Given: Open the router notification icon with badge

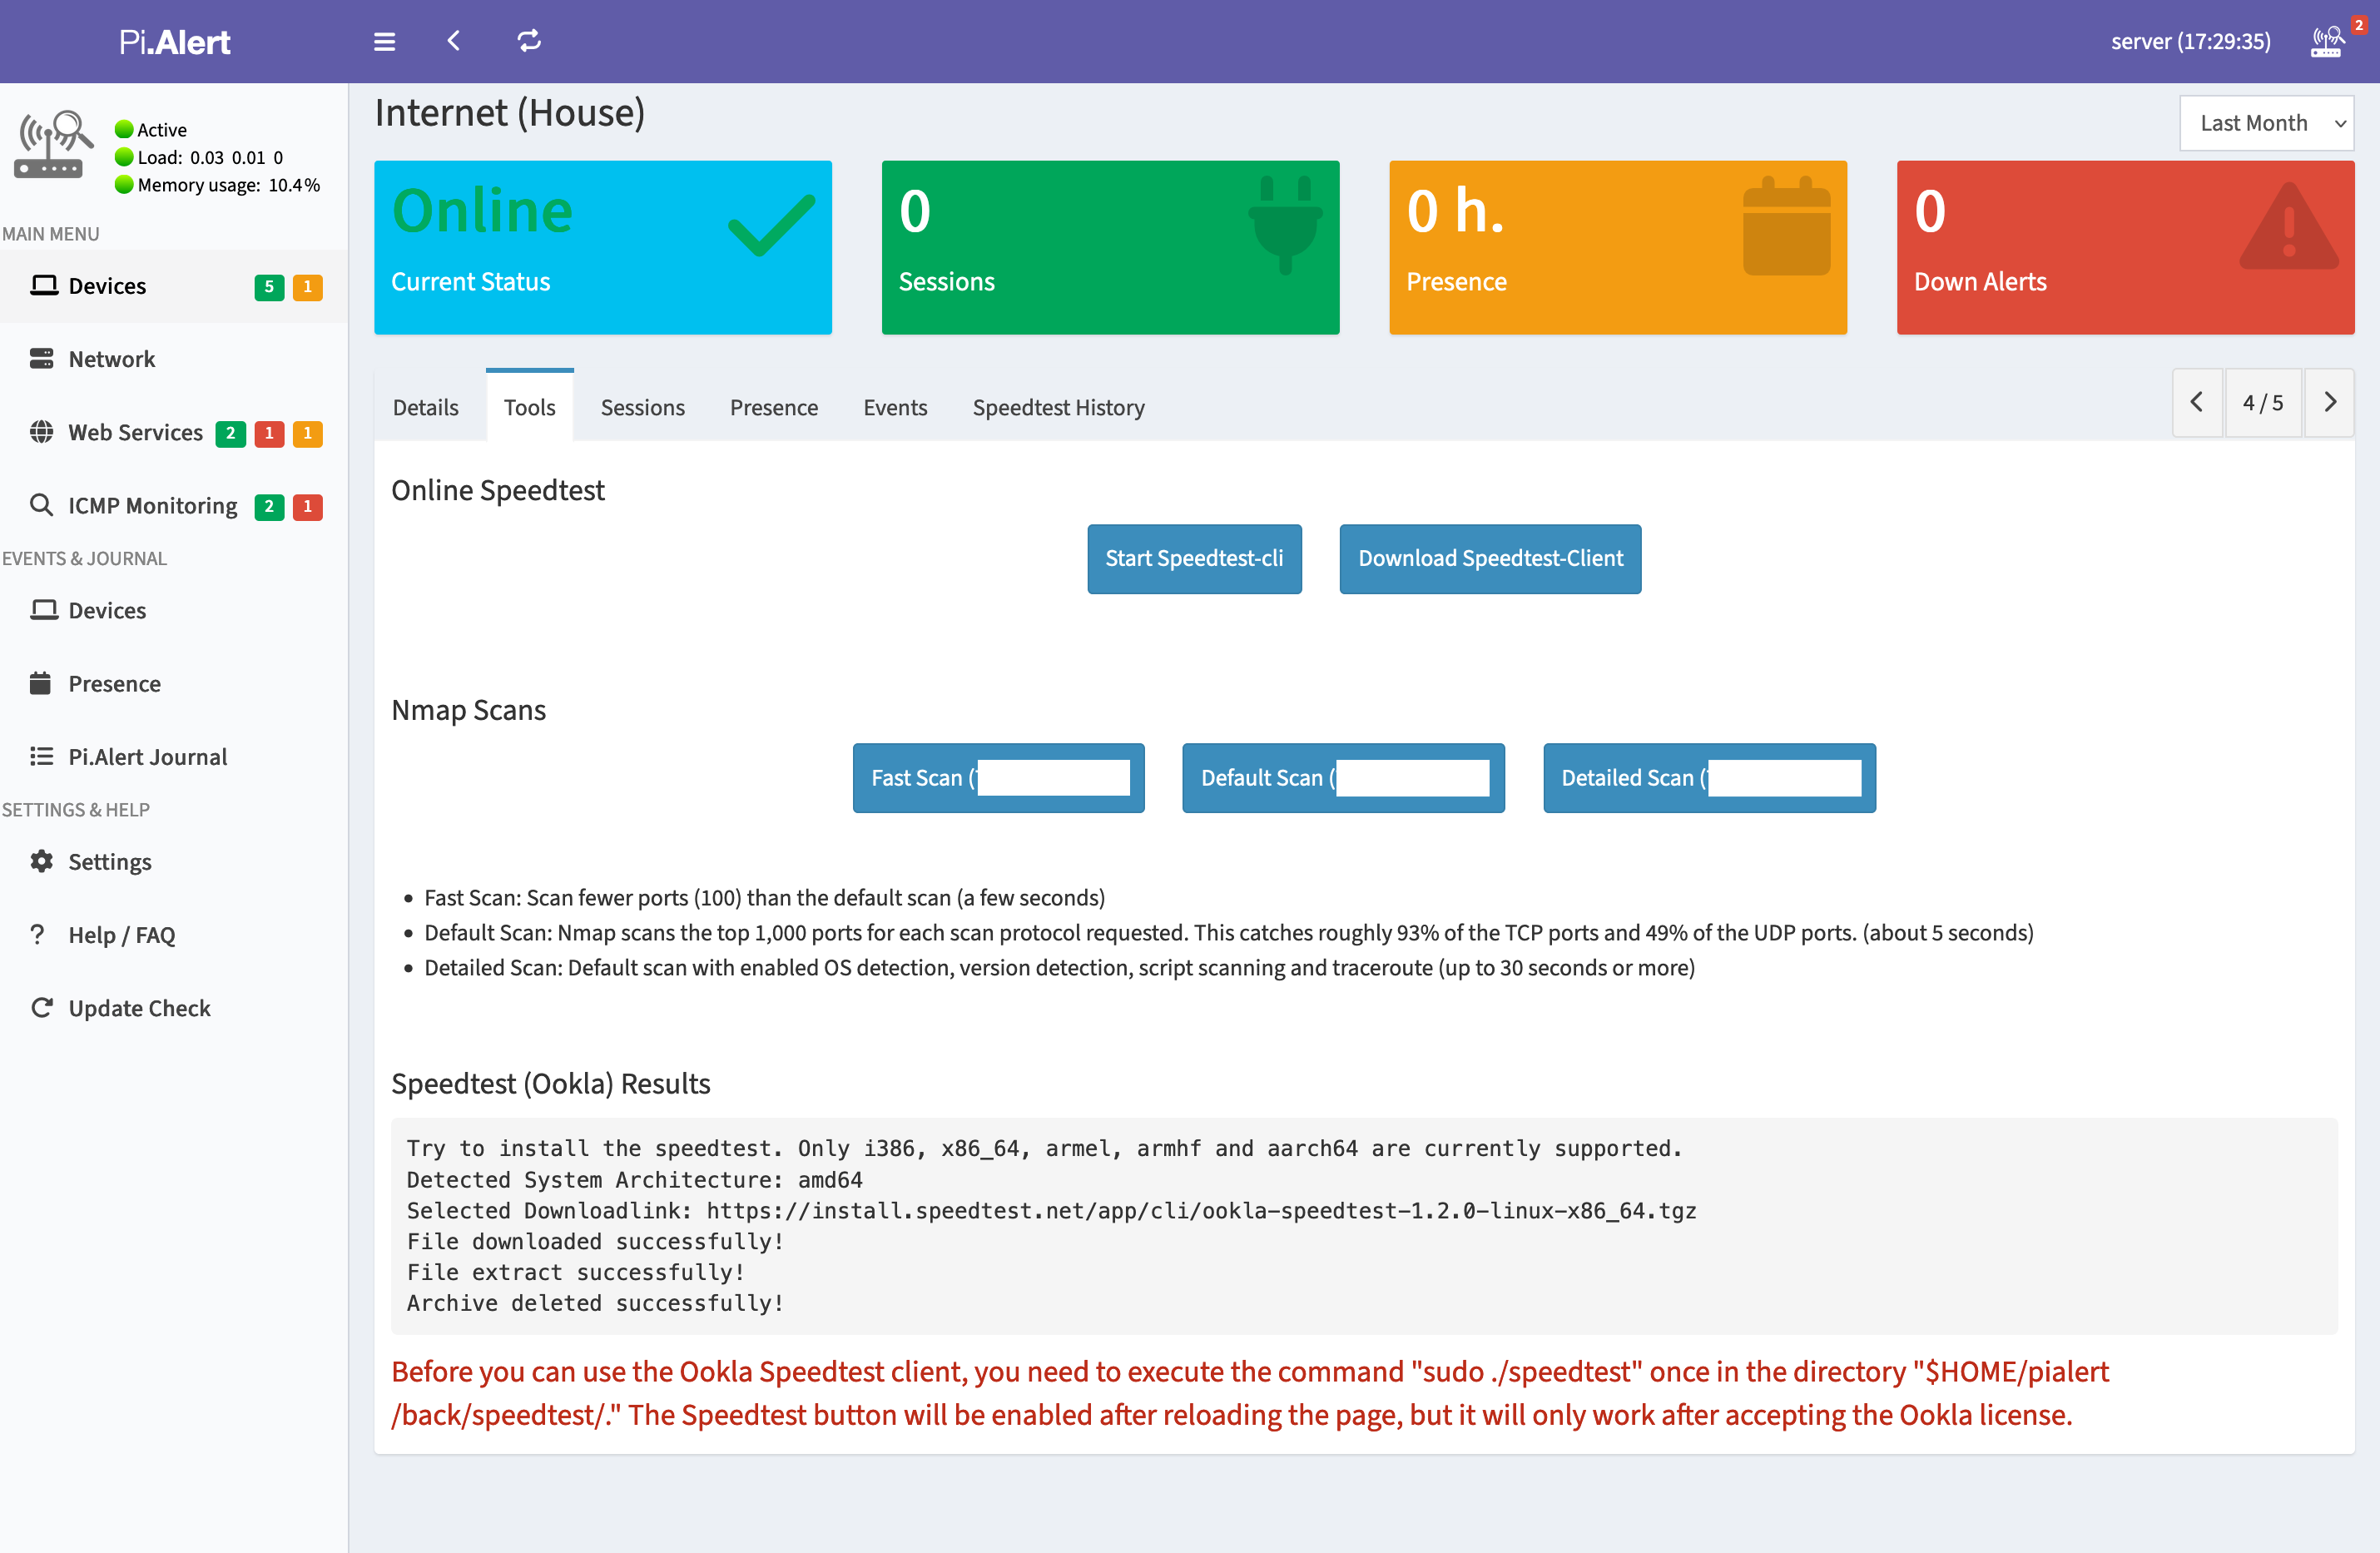Looking at the screenshot, I should coord(2328,41).
